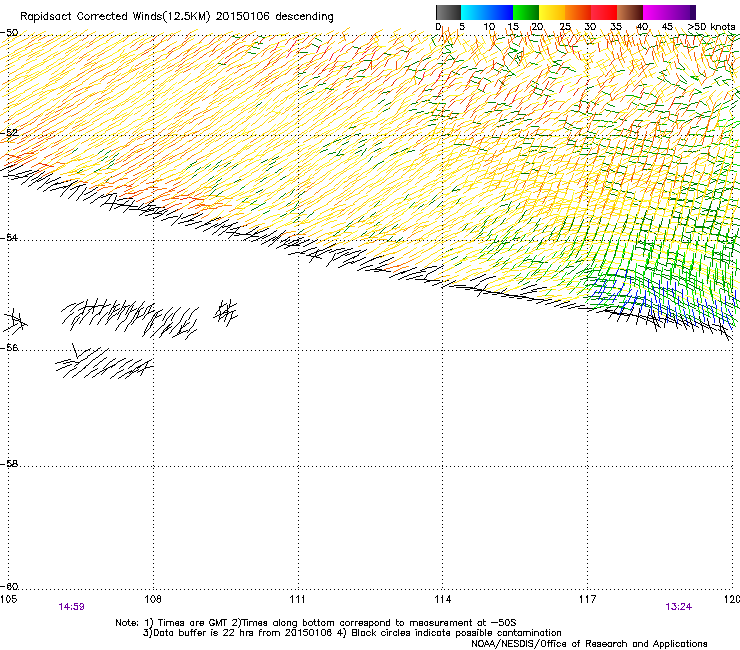740x650 pixels.
Task: Click latitude label '-56'
Action: 9,347
